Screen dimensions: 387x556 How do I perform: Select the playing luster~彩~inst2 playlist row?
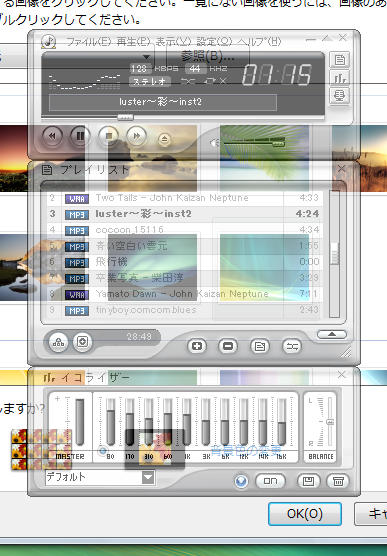(x=184, y=214)
